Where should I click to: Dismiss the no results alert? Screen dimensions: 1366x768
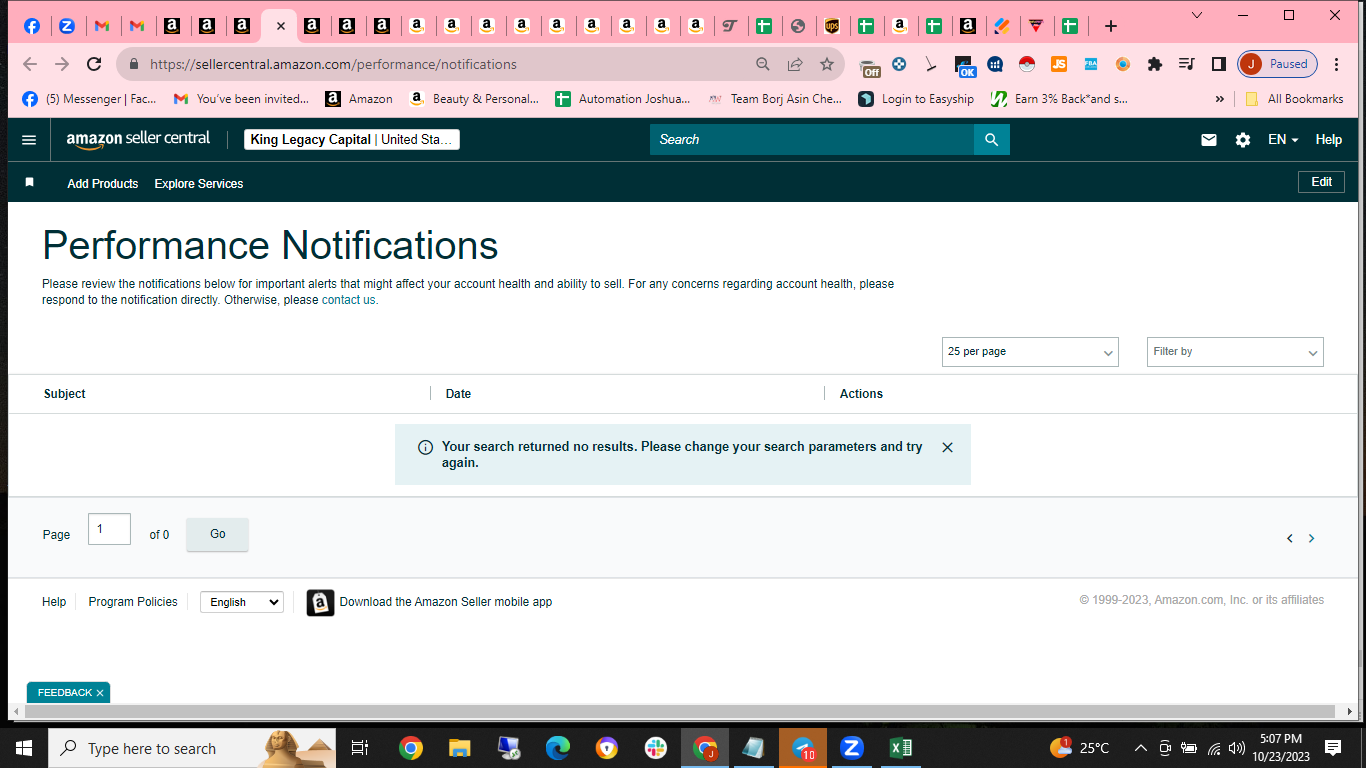pyautogui.click(x=948, y=448)
